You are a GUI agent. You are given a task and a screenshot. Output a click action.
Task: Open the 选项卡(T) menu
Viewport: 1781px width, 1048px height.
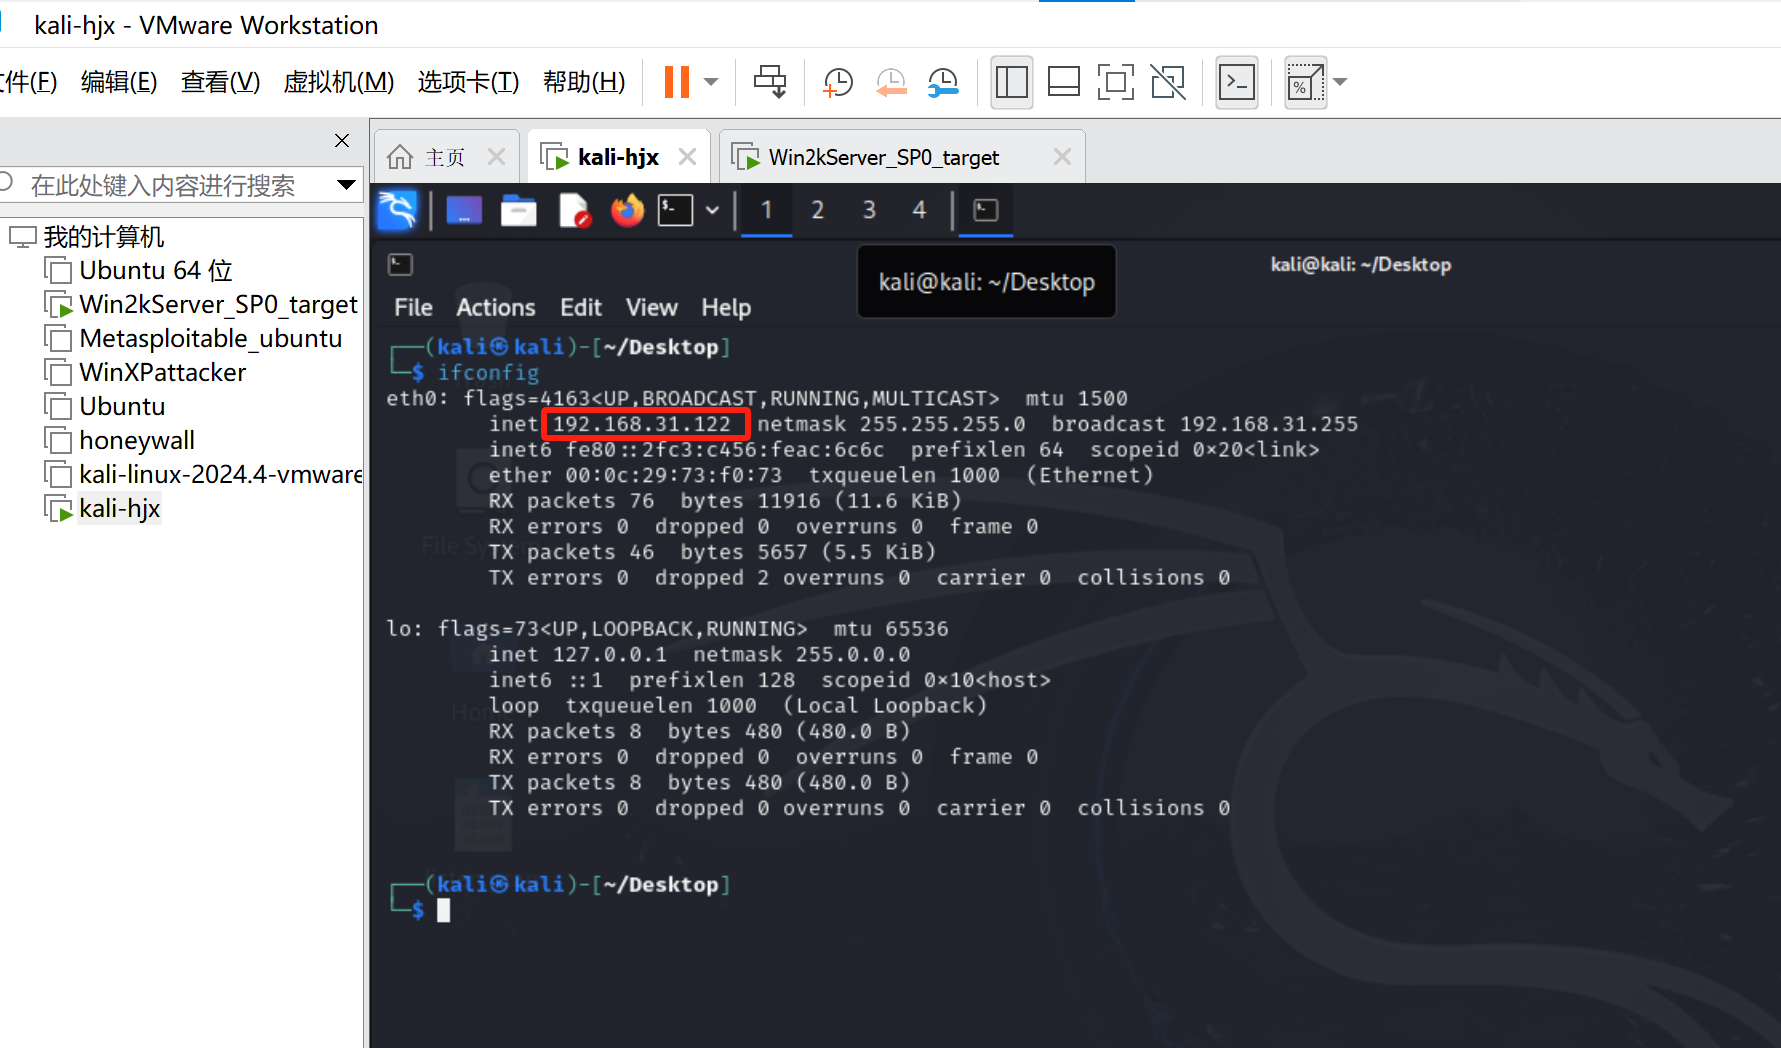[468, 82]
